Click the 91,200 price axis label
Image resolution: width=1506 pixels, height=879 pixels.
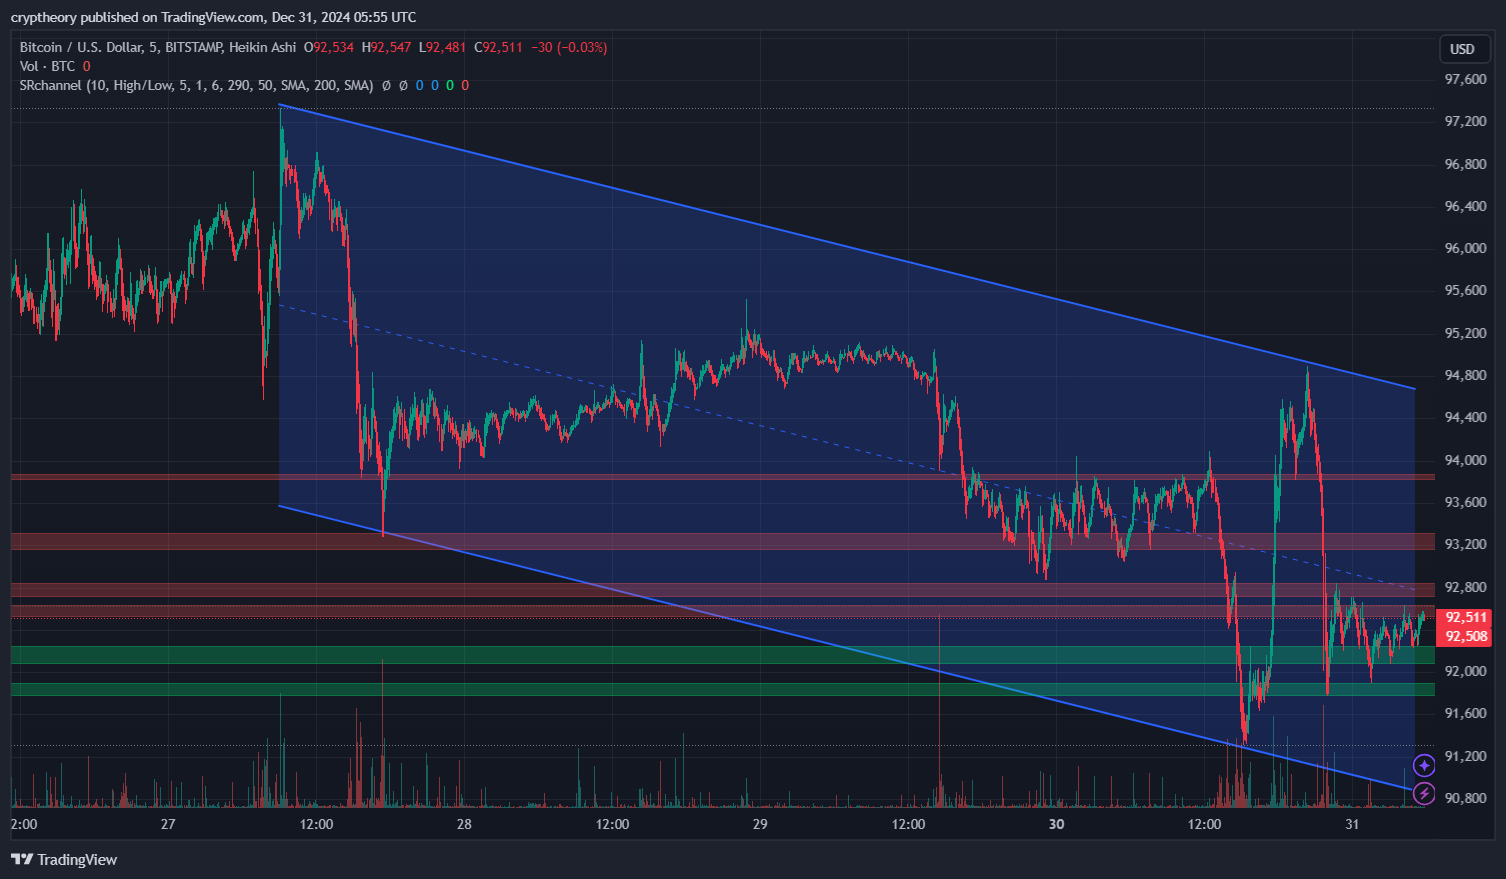(1466, 756)
